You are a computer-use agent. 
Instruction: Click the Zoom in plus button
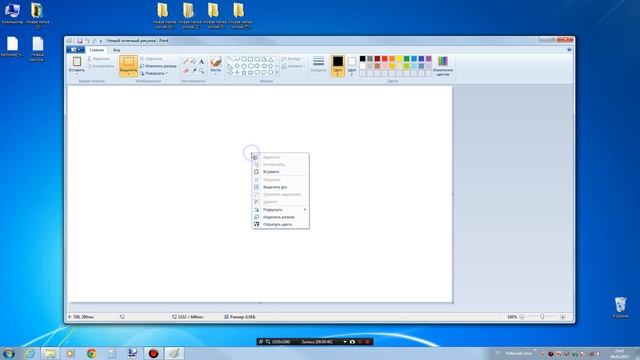coord(562,317)
